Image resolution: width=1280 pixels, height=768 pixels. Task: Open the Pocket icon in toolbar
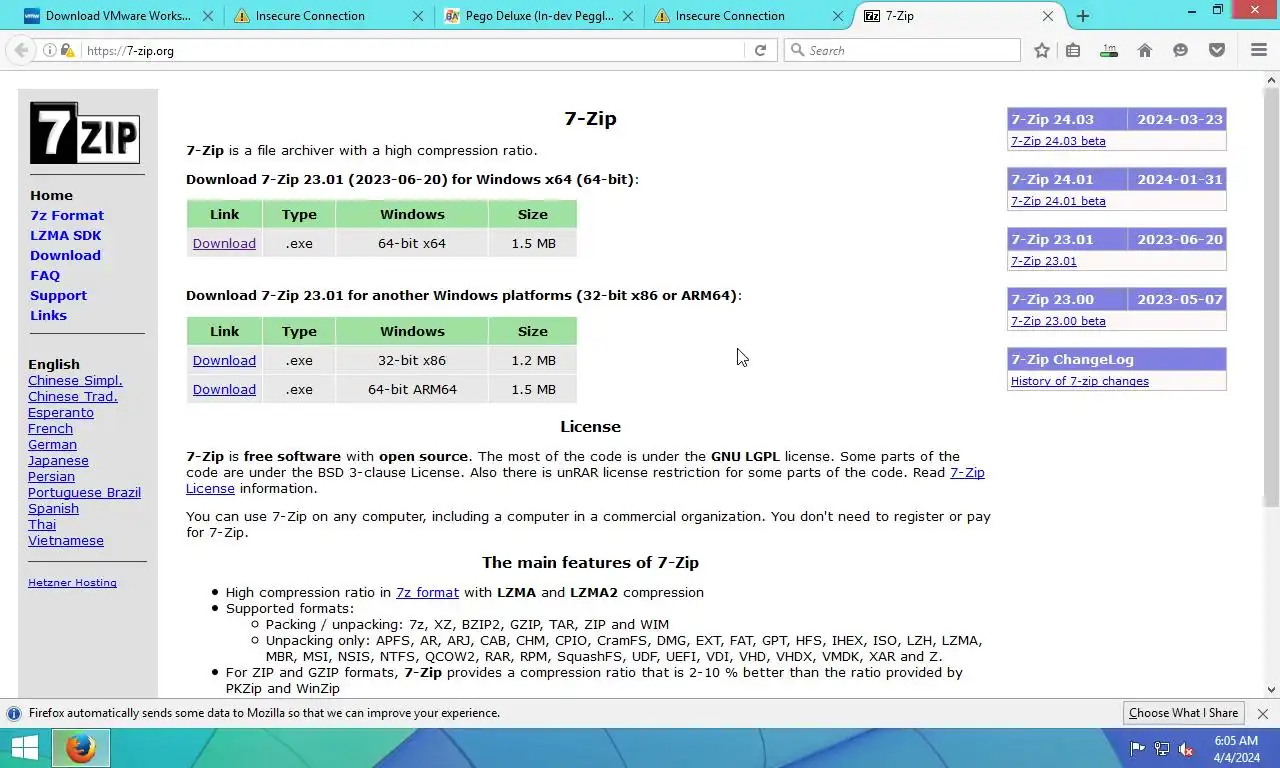coord(1217,50)
